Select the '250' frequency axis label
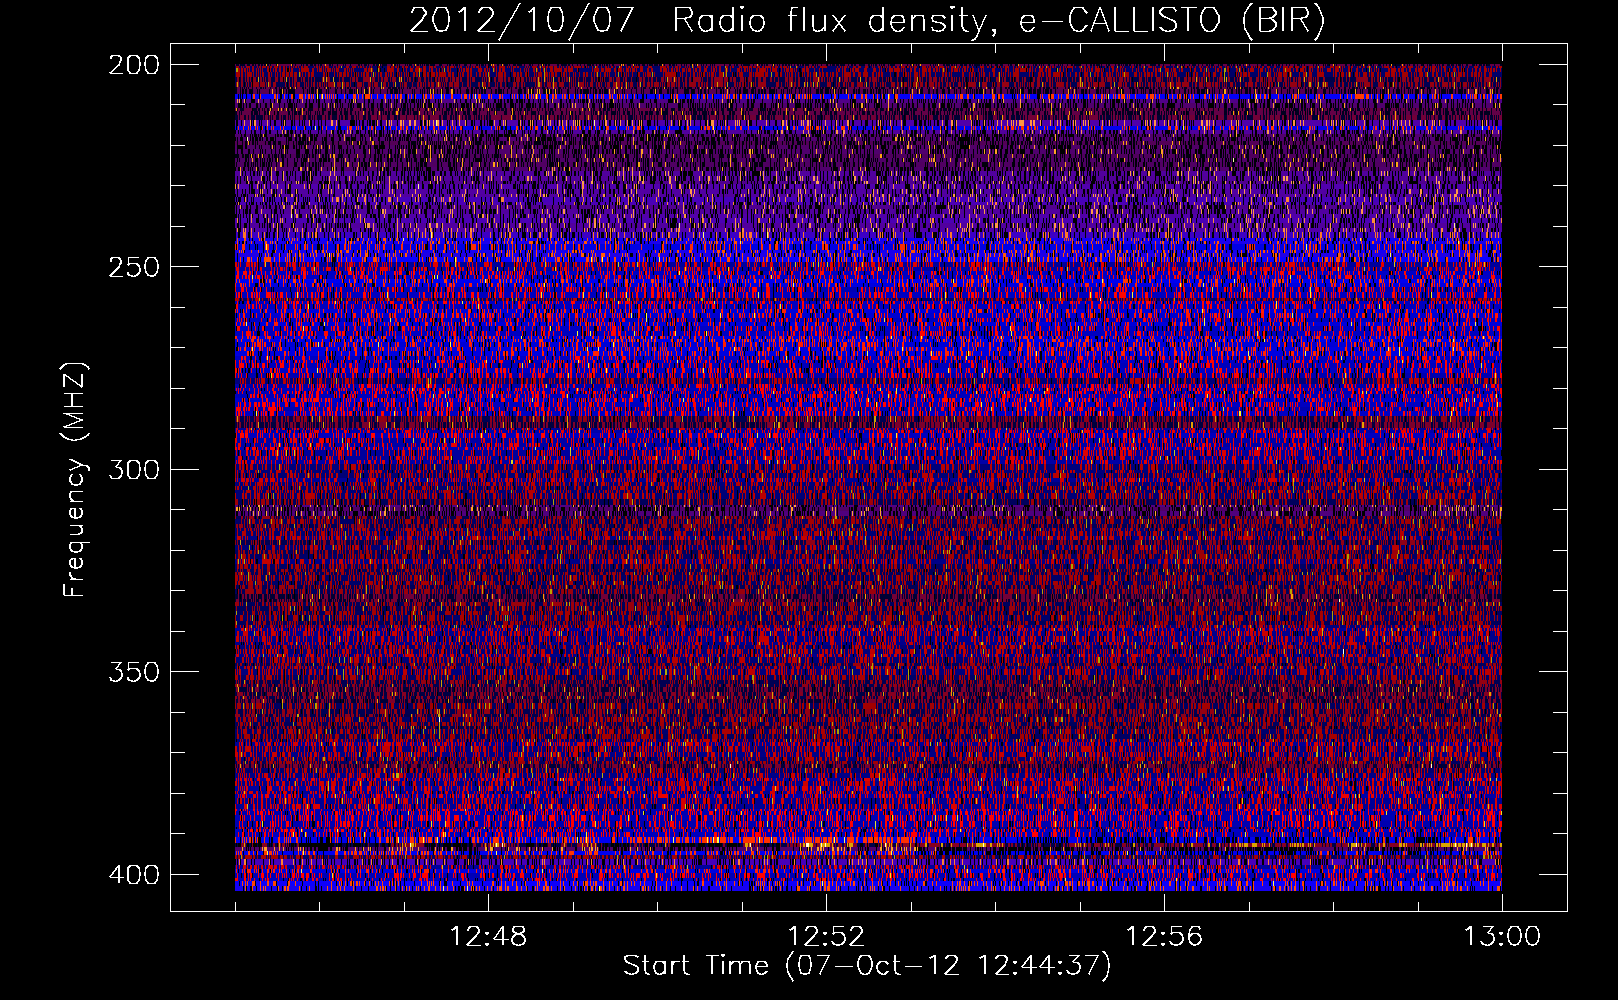The height and width of the screenshot is (1000, 1618). [133, 267]
